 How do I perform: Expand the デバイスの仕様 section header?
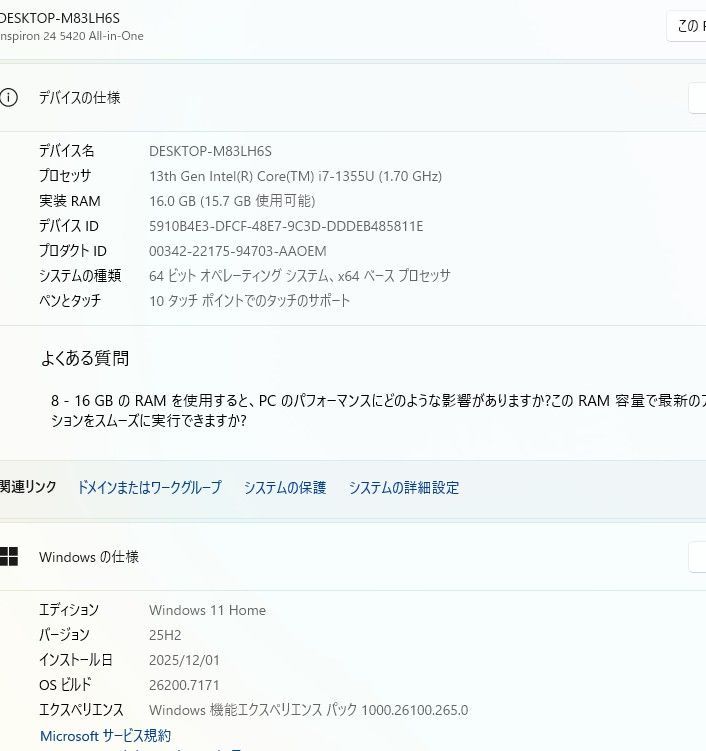[353, 98]
